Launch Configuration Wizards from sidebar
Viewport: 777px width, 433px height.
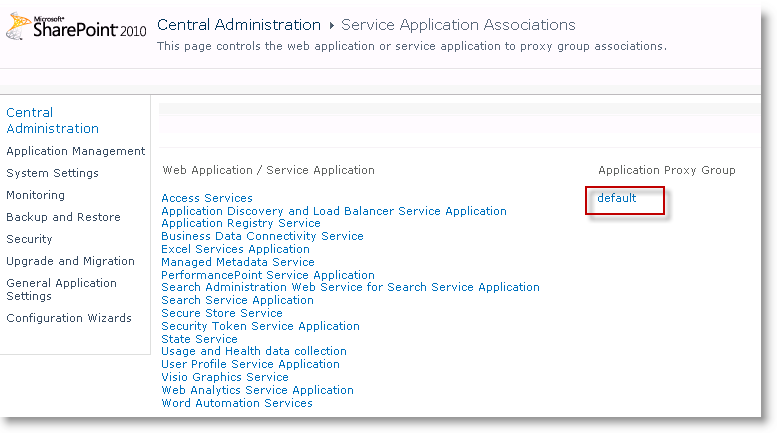[x=69, y=318]
